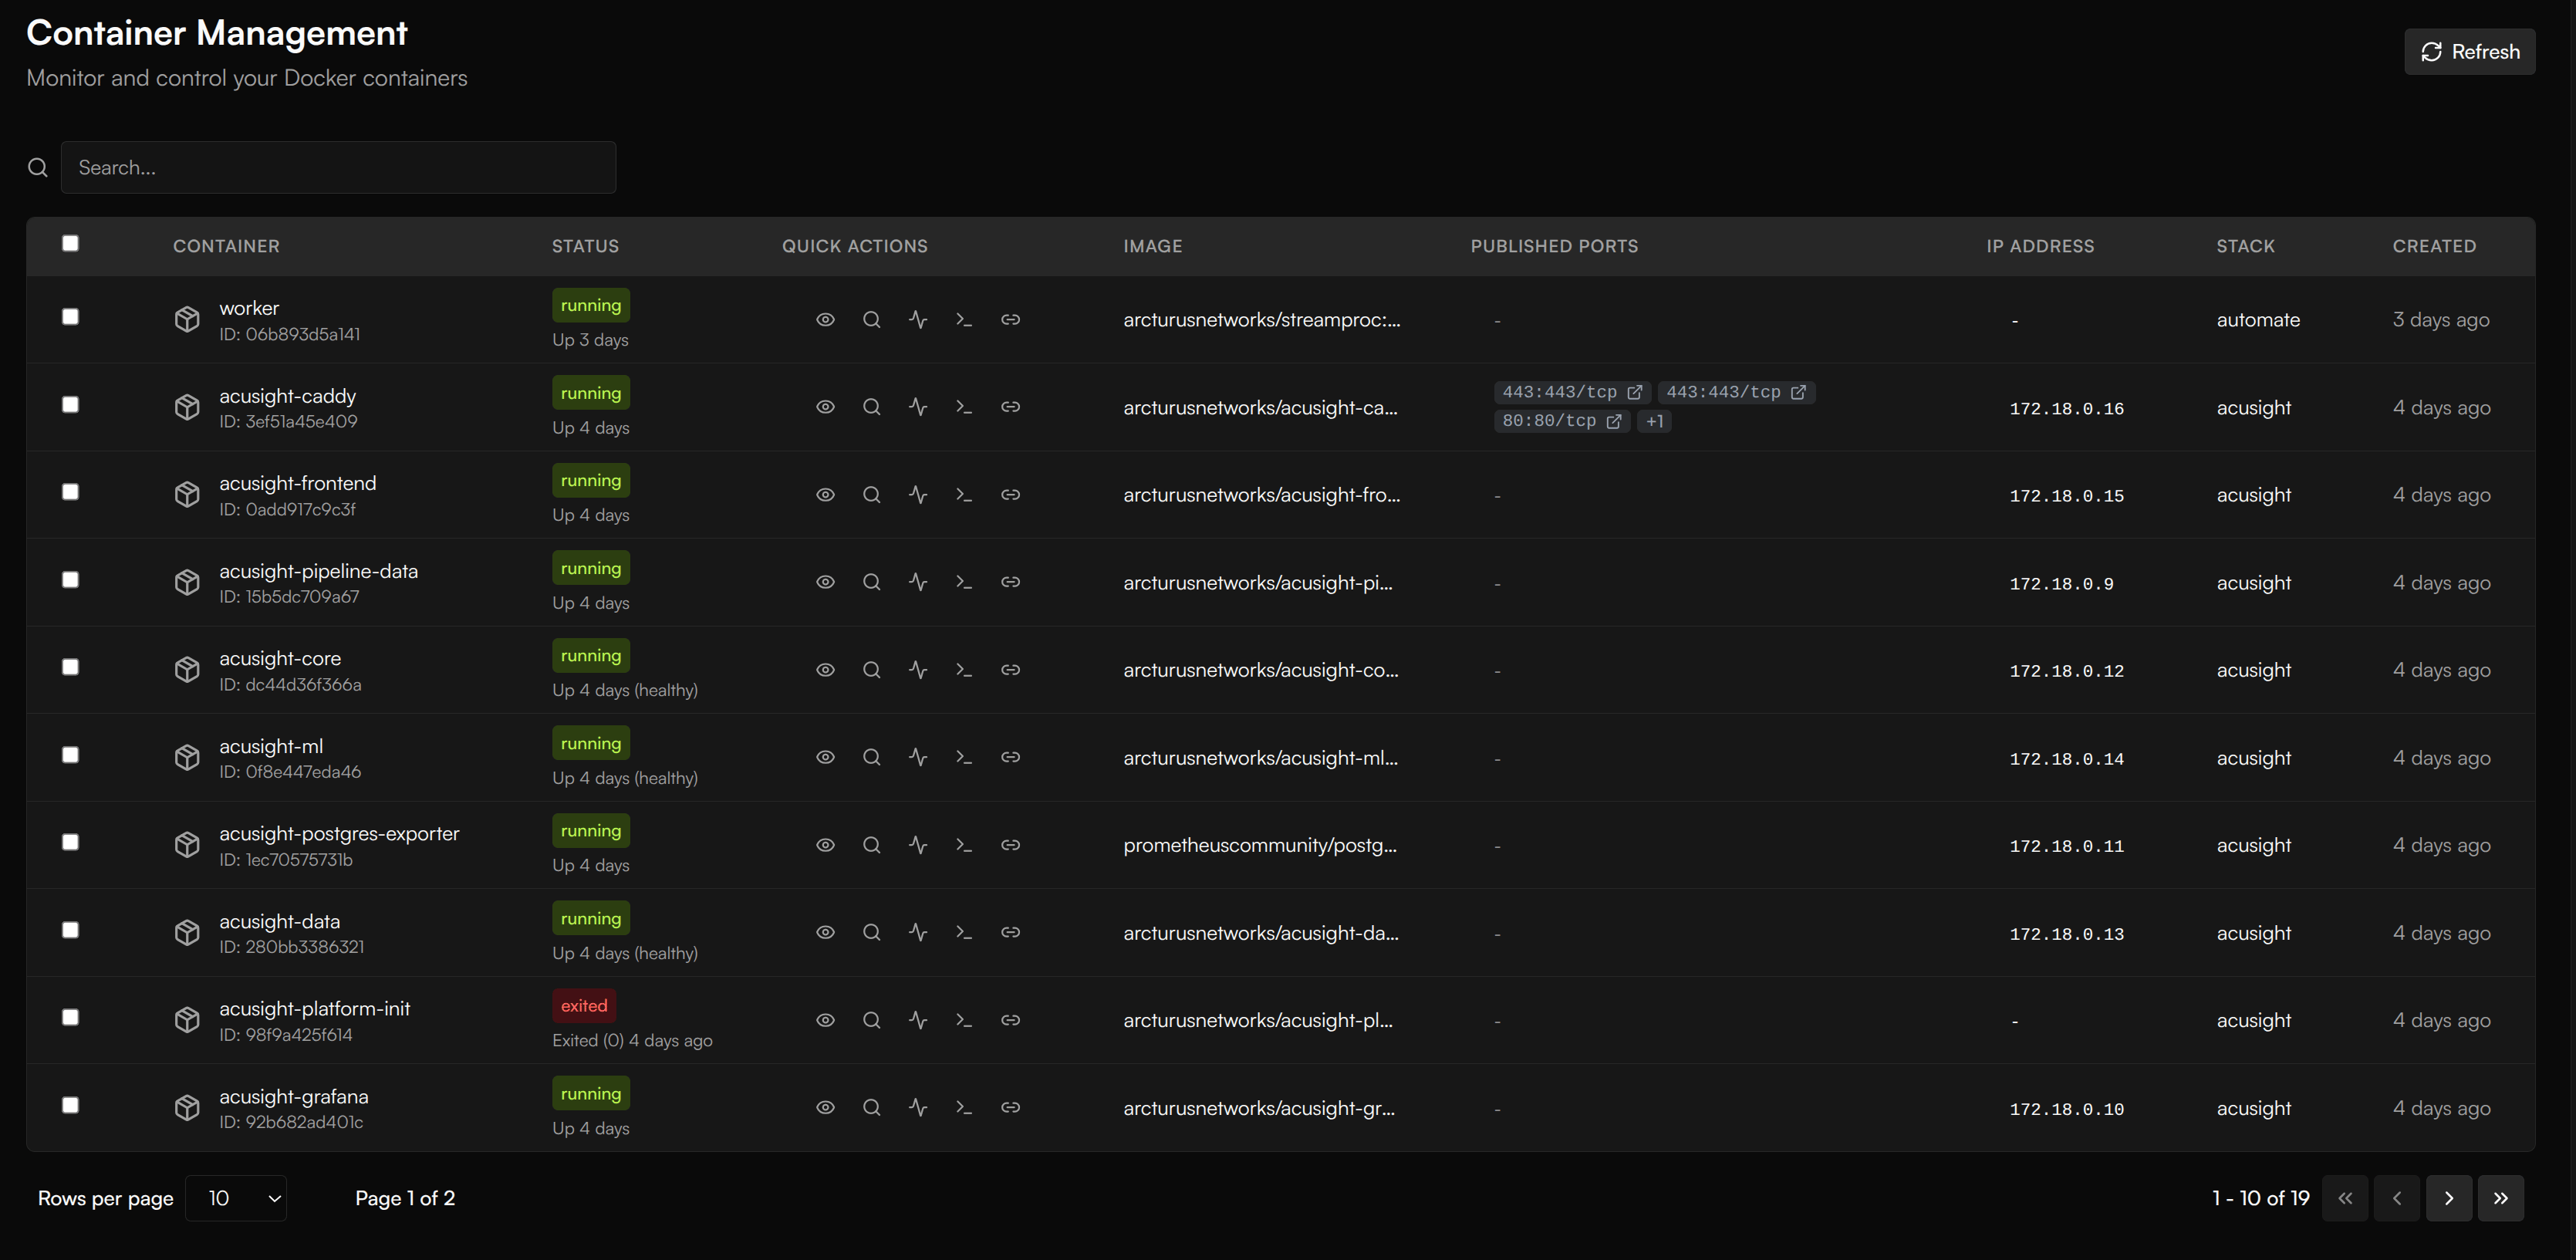Open terminal icon for acusight-ml
Viewport: 2576px width, 1260px height.
coord(964,757)
